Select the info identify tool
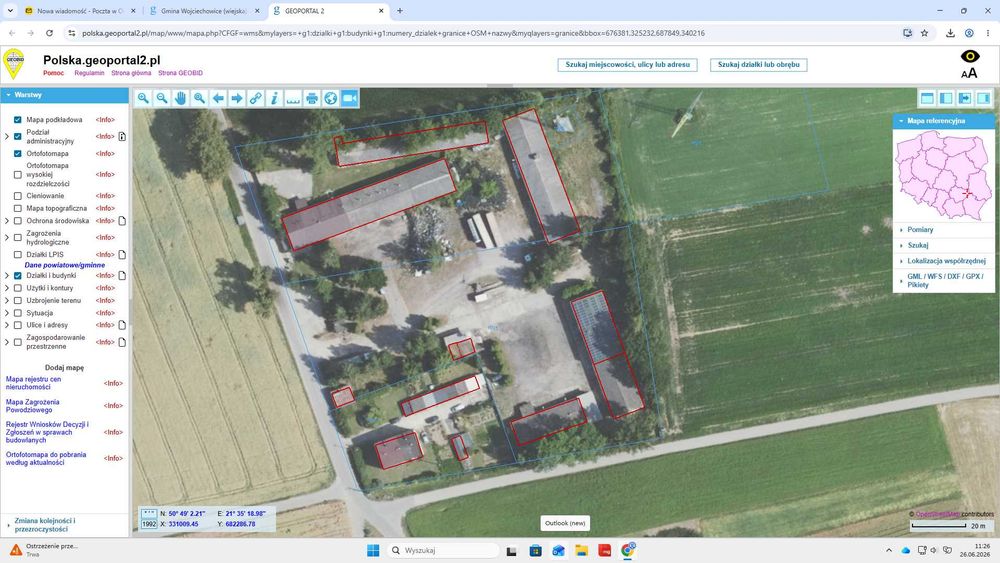This screenshot has width=1000, height=563. pyautogui.click(x=274, y=98)
